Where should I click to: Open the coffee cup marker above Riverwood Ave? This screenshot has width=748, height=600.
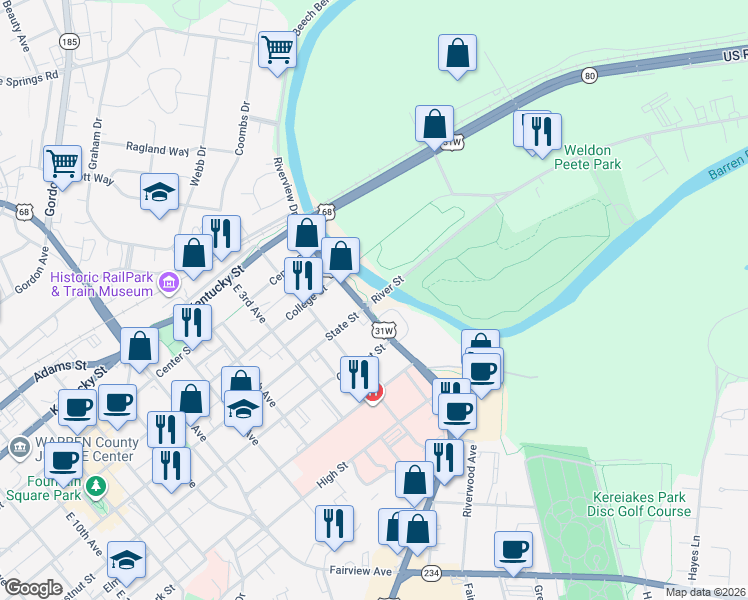click(457, 412)
